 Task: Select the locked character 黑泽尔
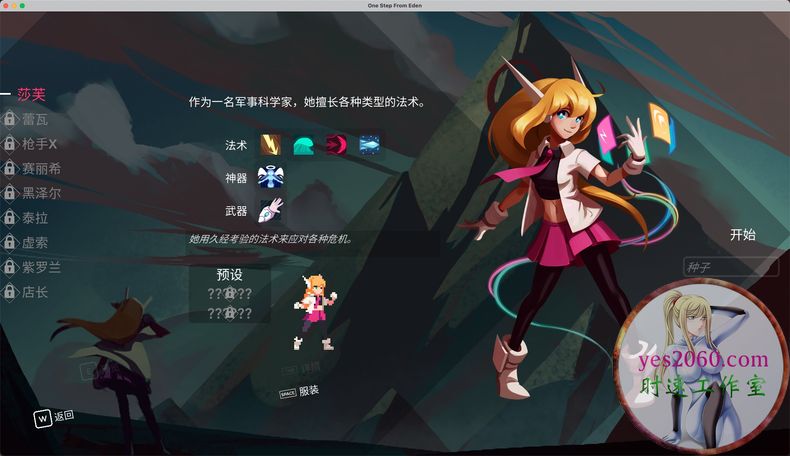(41, 194)
